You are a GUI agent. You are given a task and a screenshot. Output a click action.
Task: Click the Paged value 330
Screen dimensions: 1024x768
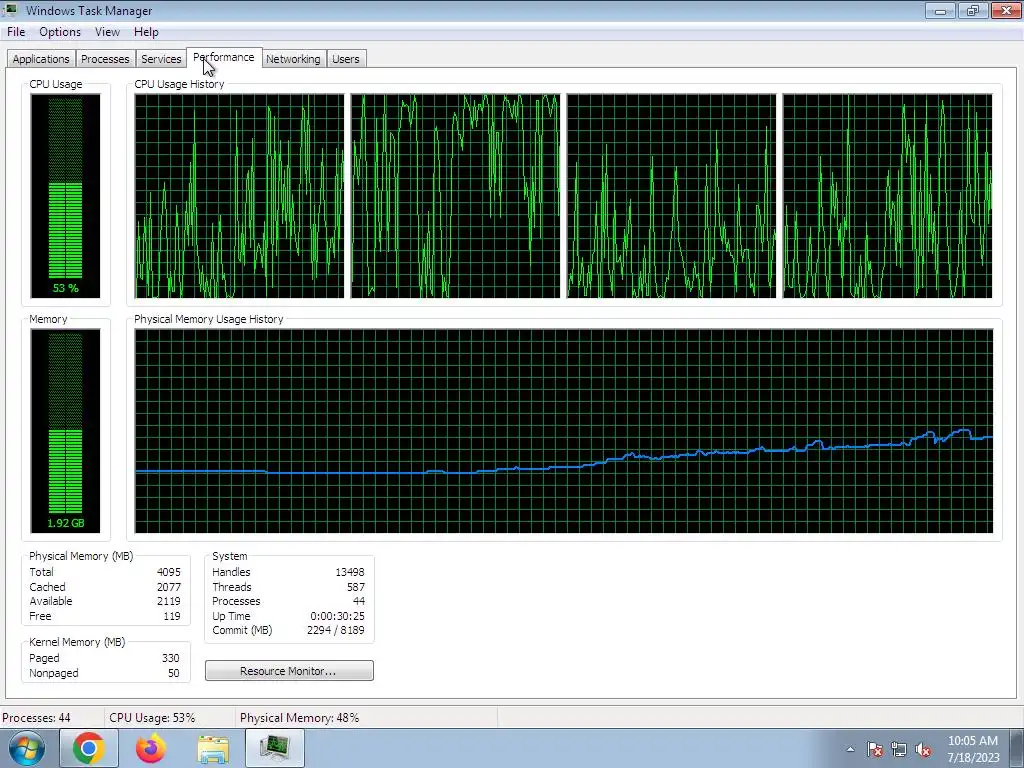pos(170,658)
